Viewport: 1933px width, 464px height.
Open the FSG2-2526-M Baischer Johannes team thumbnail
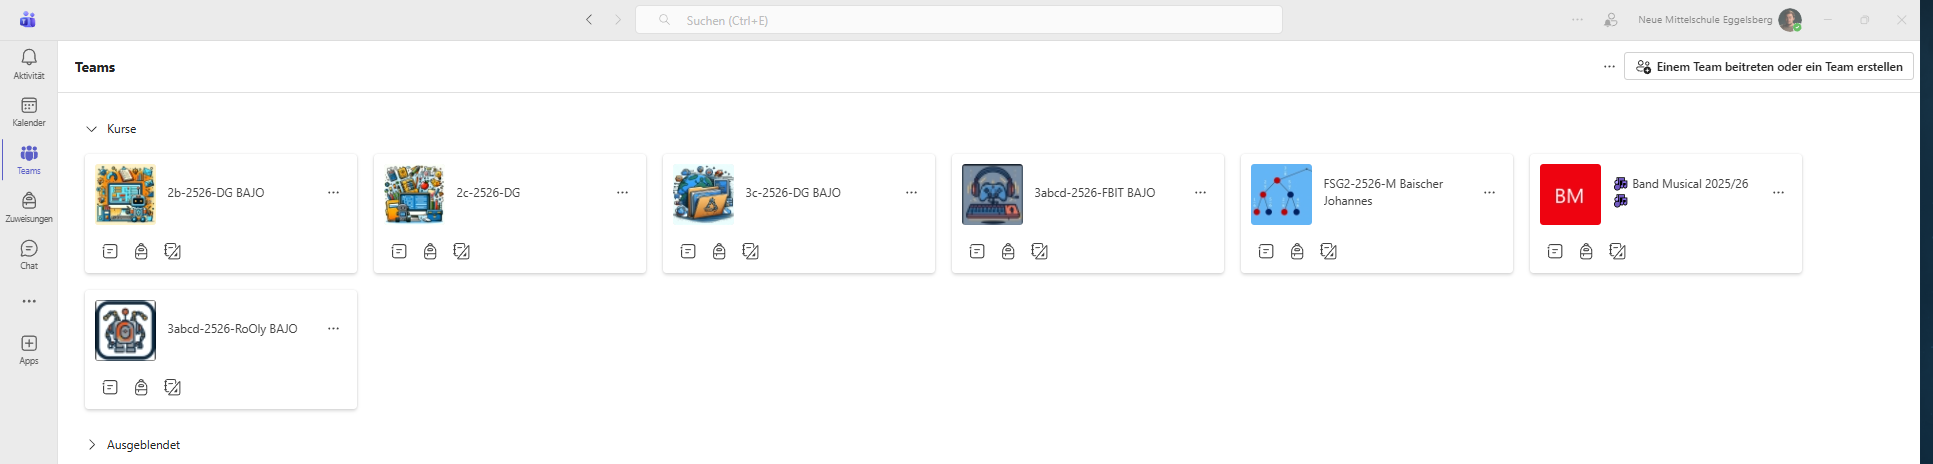(1281, 194)
